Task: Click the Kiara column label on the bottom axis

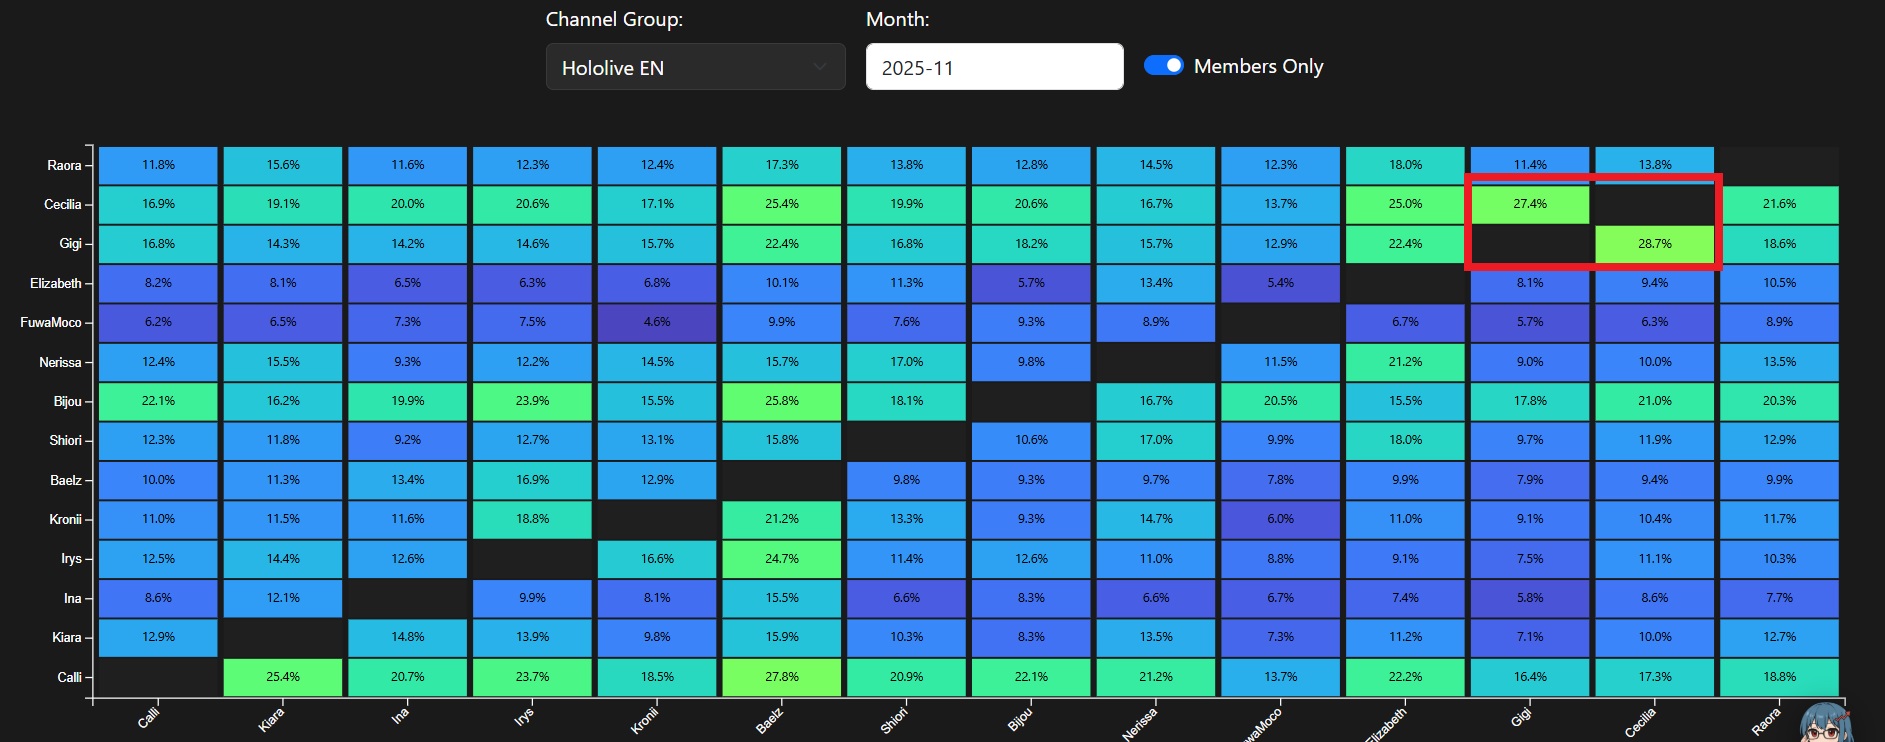Action: pyautogui.click(x=271, y=718)
